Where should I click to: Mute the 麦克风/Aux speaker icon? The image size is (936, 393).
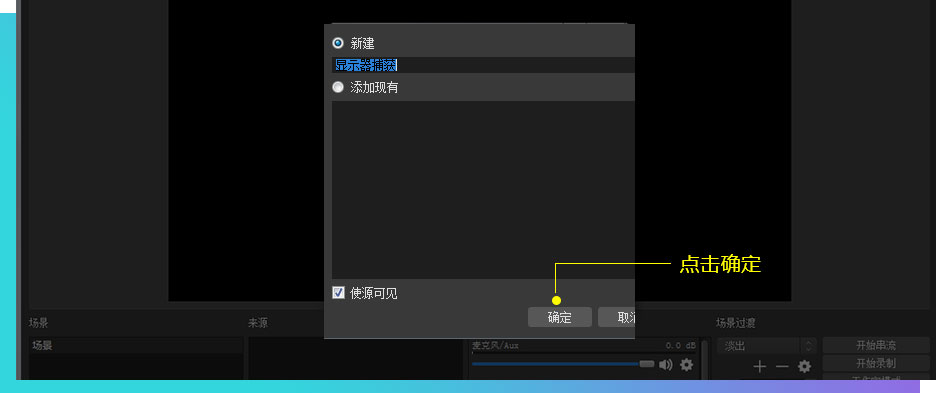[666, 364]
